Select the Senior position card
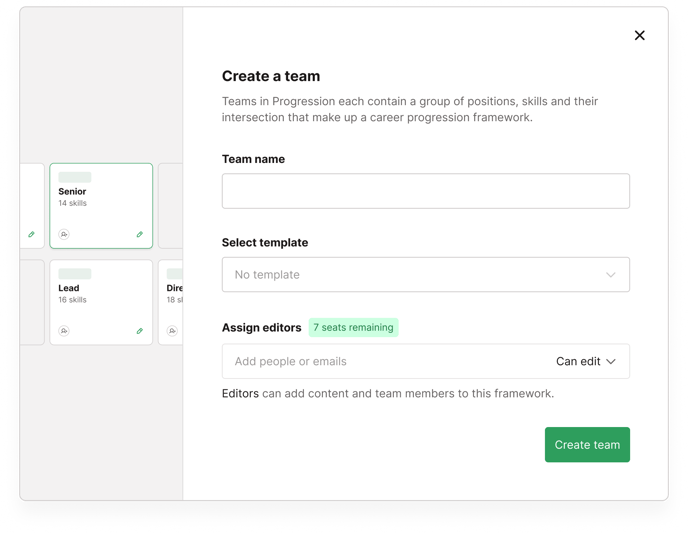 101,206
